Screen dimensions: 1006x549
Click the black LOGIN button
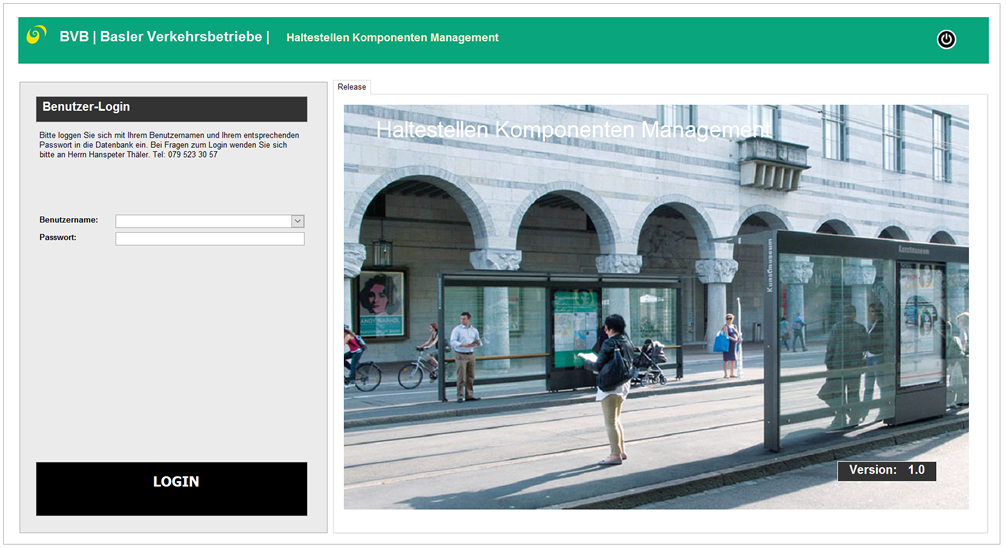coord(171,489)
